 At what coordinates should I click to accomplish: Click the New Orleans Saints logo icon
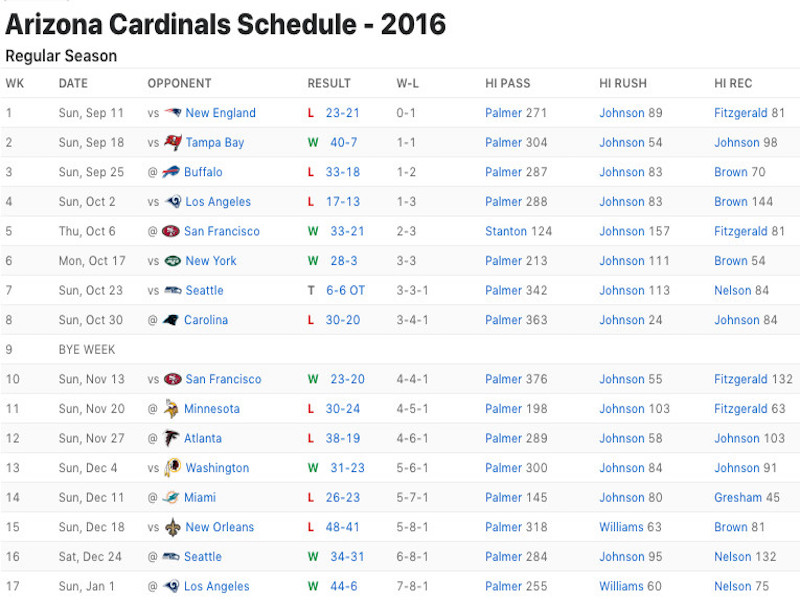(x=173, y=527)
